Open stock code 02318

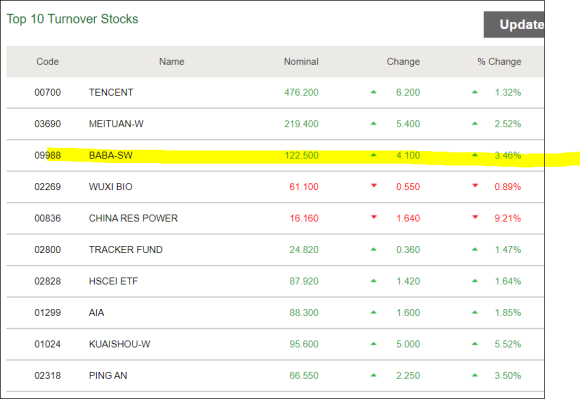coord(47,375)
